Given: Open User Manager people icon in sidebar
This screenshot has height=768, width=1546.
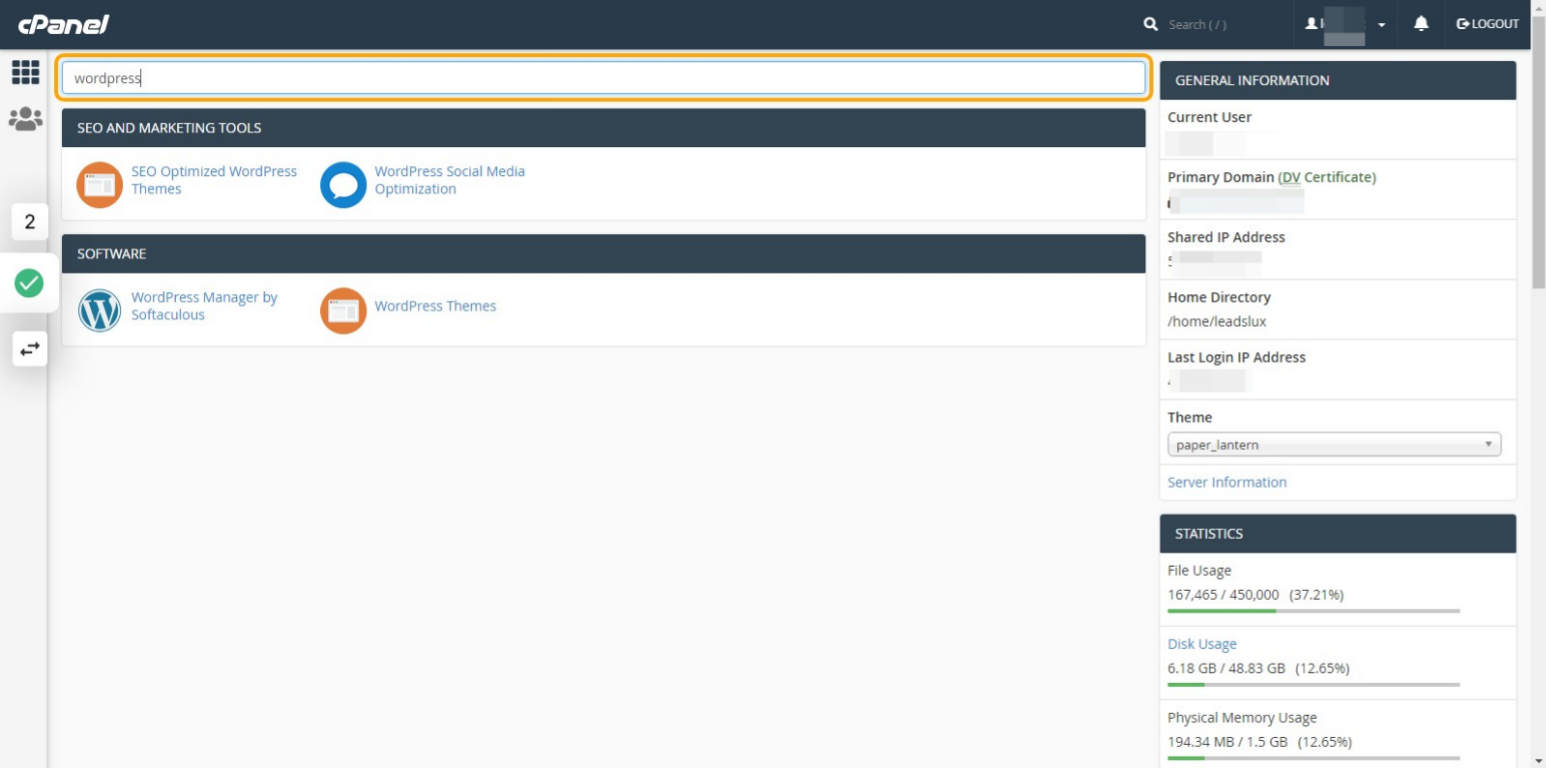Looking at the screenshot, I should pyautogui.click(x=25, y=119).
